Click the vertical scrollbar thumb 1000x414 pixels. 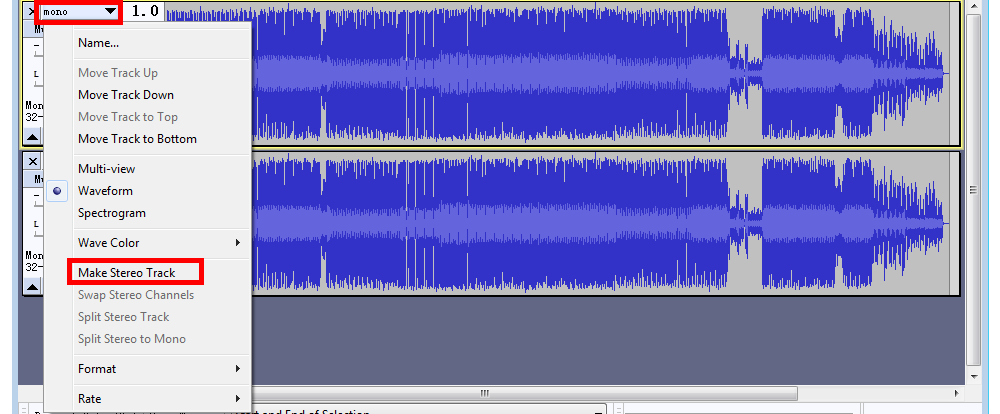pos(973,189)
